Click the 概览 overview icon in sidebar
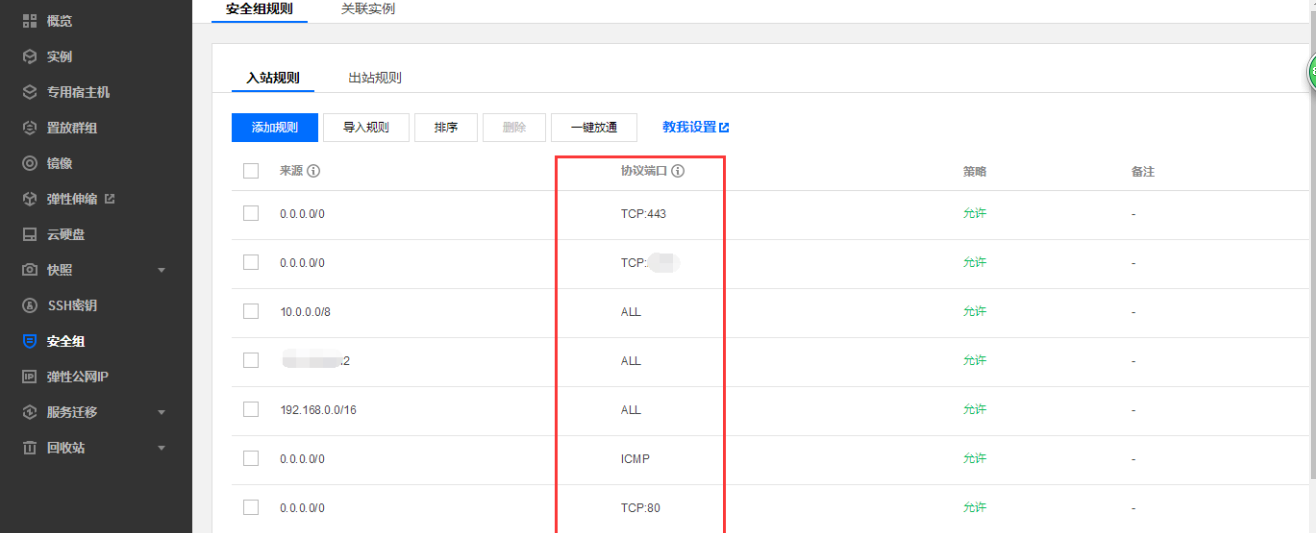The width and height of the screenshot is (1316, 533). click(30, 21)
